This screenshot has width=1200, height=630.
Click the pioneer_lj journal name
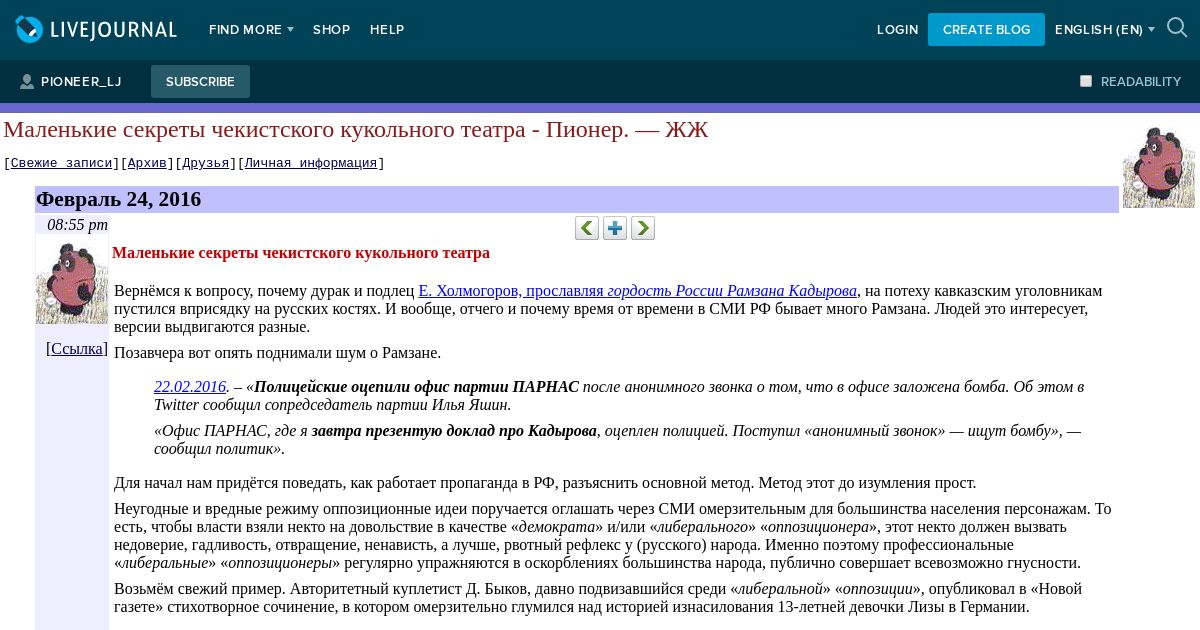coord(81,82)
